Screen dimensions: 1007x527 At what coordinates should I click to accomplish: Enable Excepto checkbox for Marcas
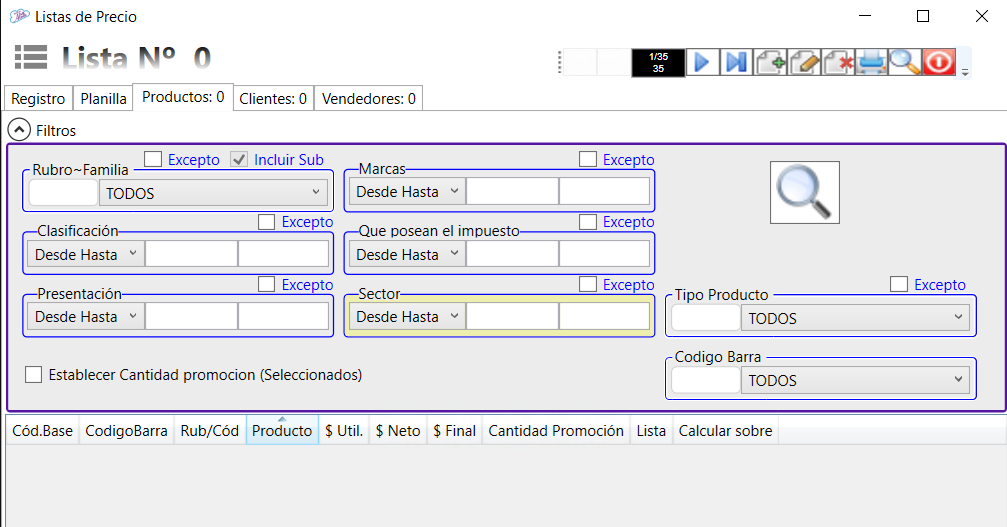[x=588, y=159]
